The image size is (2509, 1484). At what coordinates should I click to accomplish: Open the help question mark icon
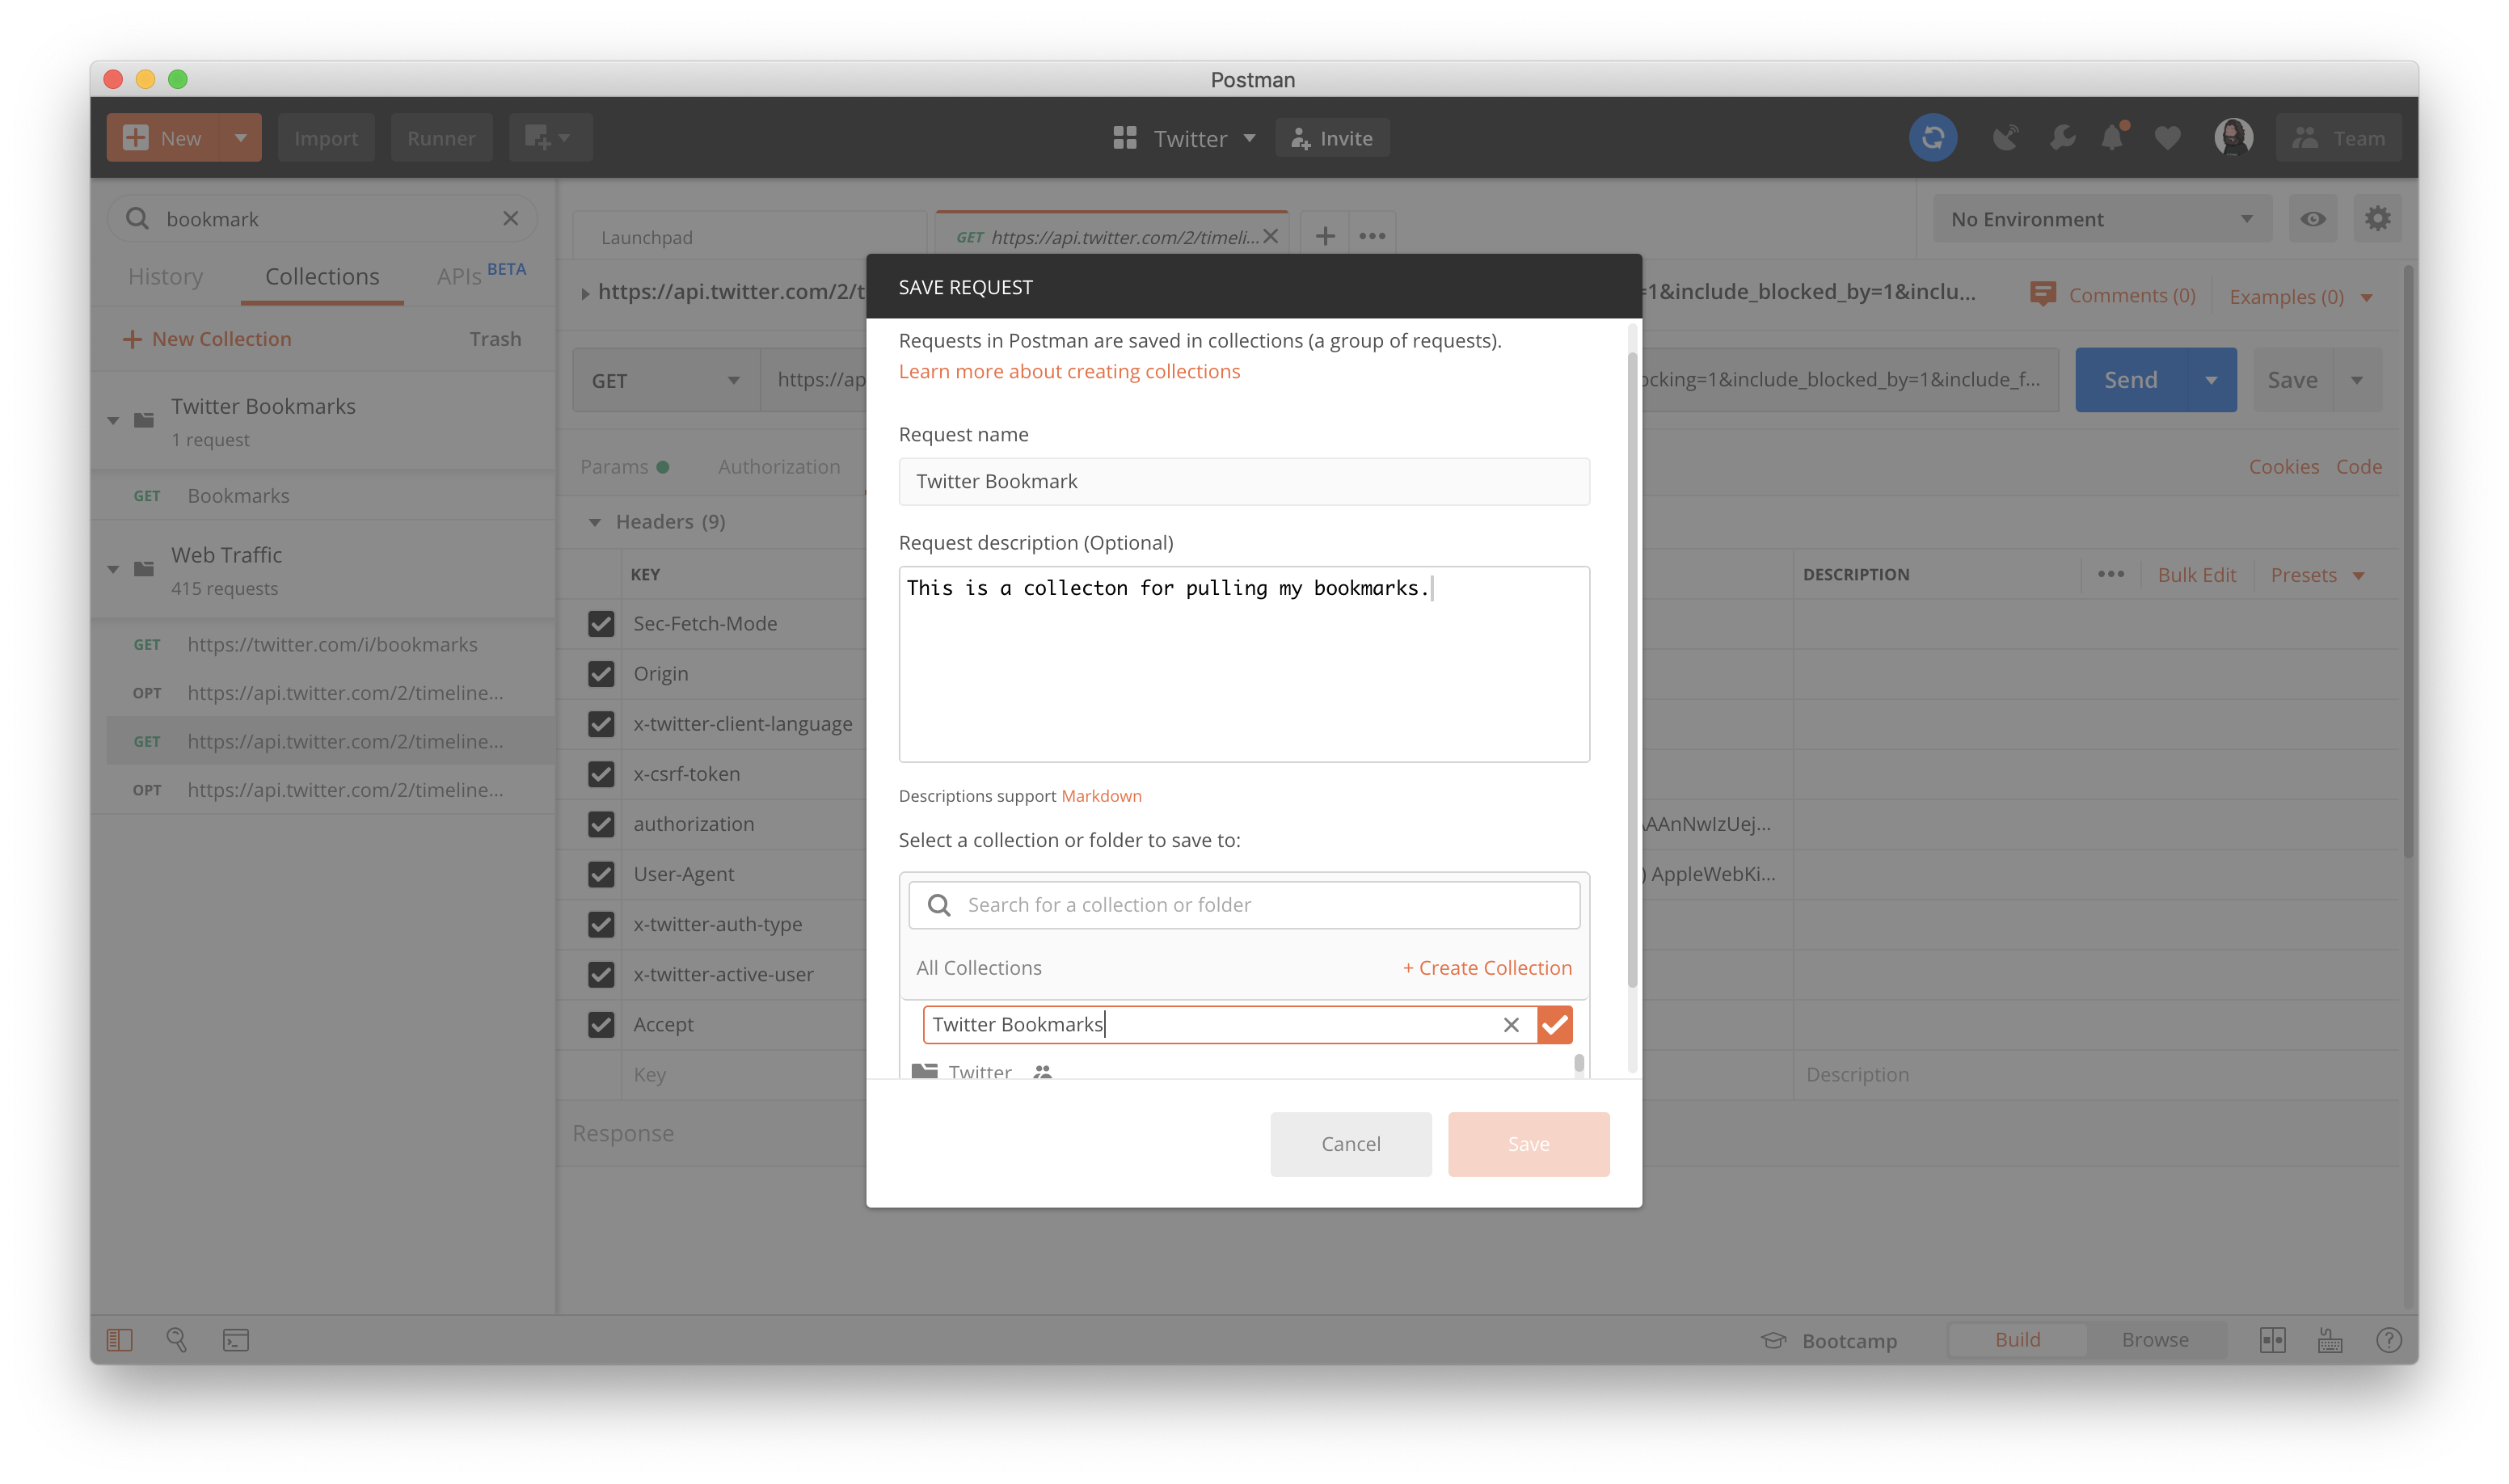coord(2388,1340)
